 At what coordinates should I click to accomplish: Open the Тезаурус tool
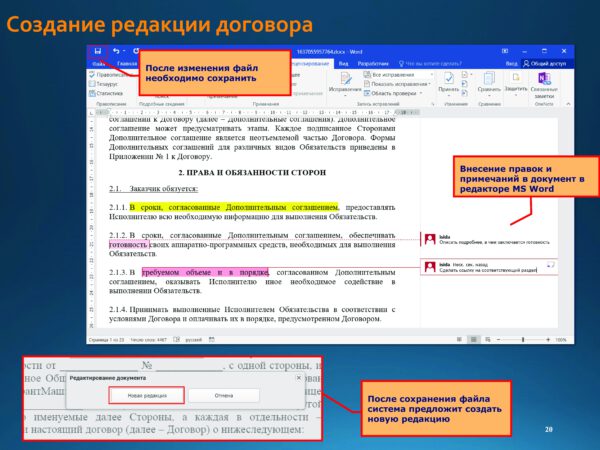tap(110, 84)
